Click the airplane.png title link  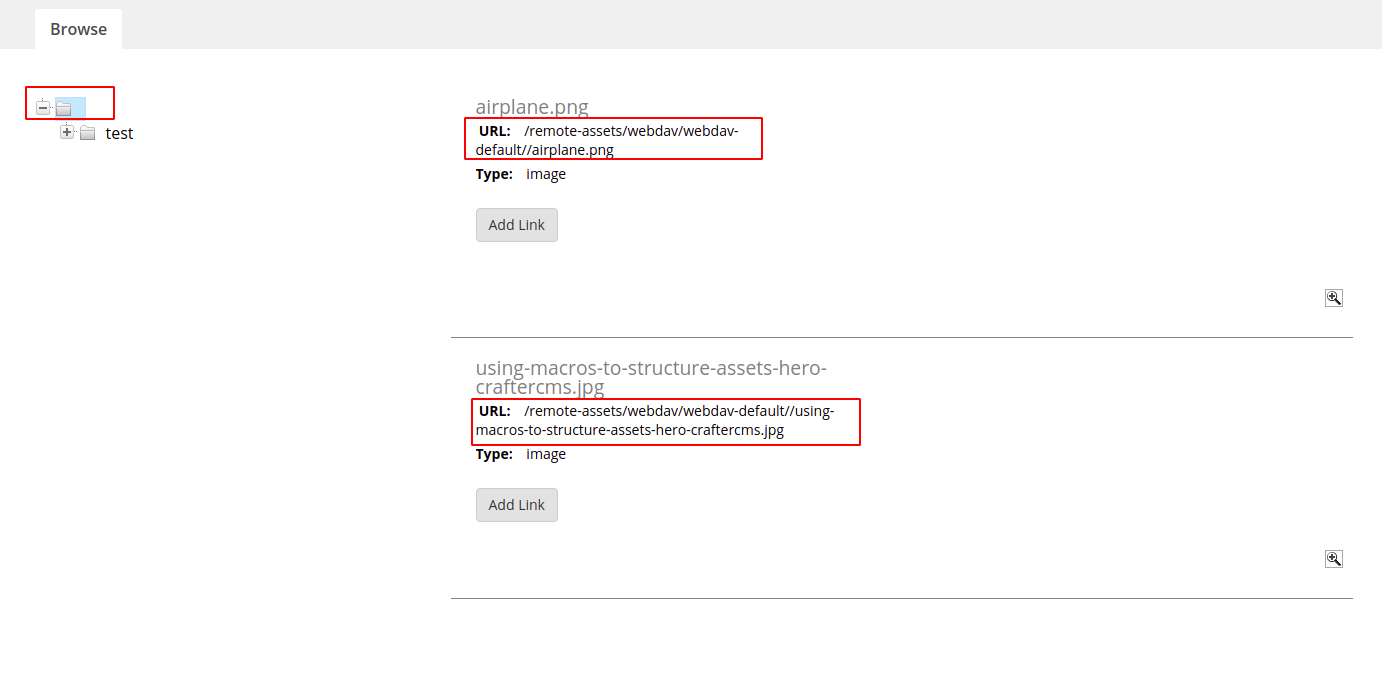tap(531, 106)
